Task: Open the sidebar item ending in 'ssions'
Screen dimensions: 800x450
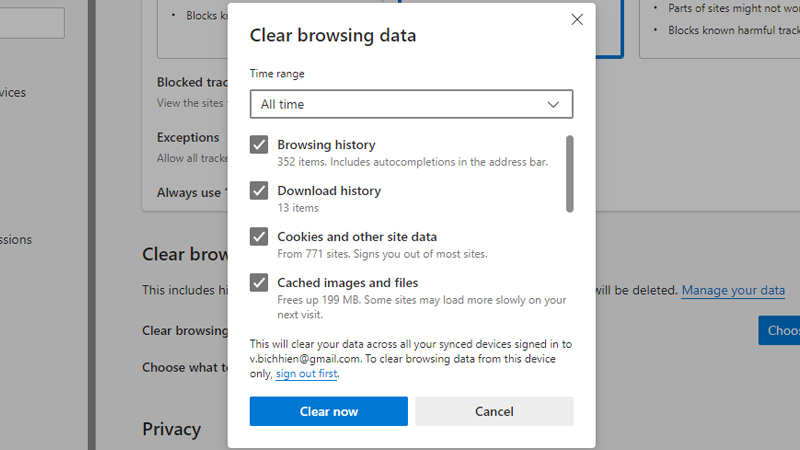Action: [16, 240]
